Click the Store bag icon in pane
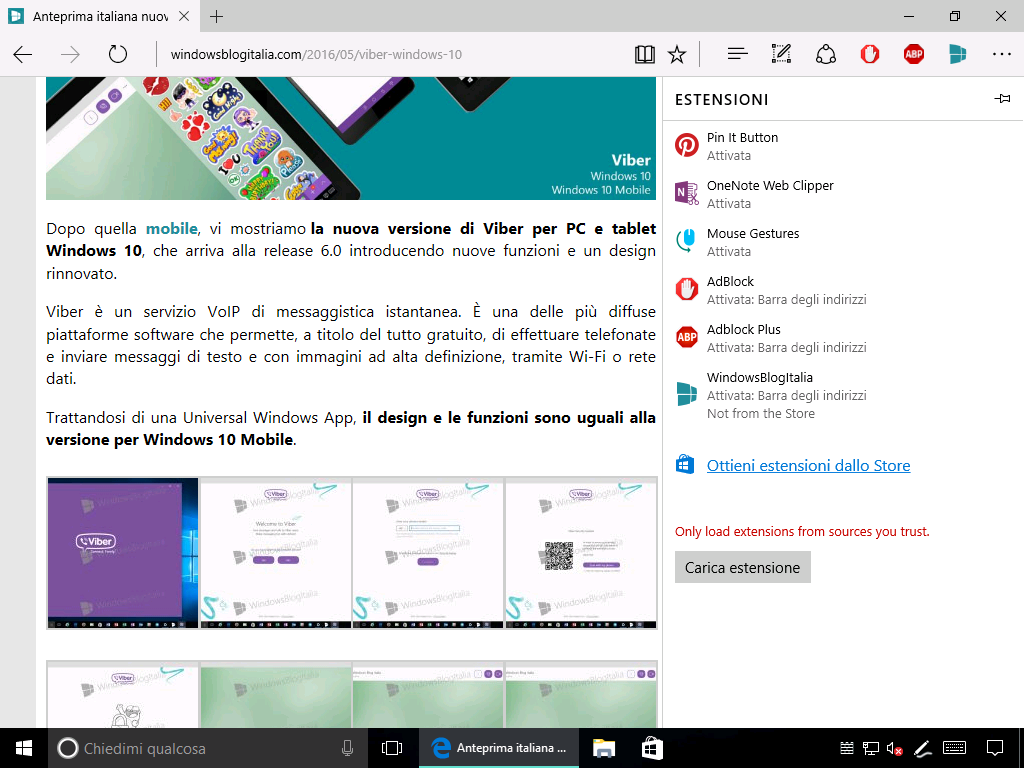Viewport: 1024px width, 768px height. 685,464
